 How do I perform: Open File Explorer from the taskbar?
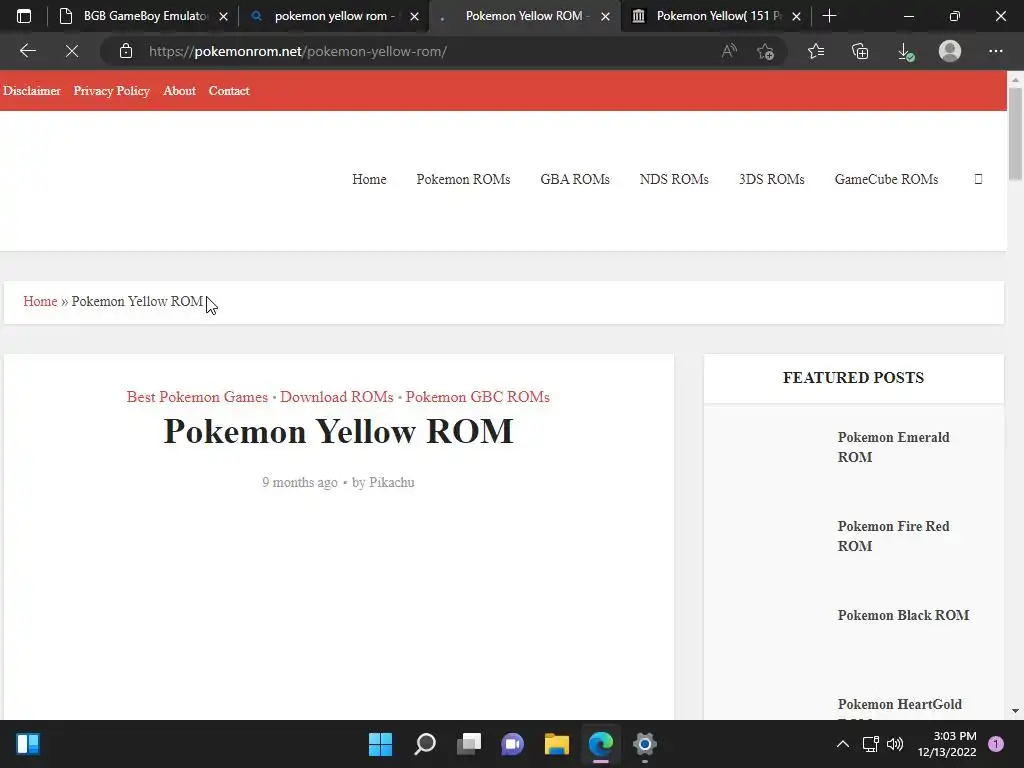tap(557, 744)
